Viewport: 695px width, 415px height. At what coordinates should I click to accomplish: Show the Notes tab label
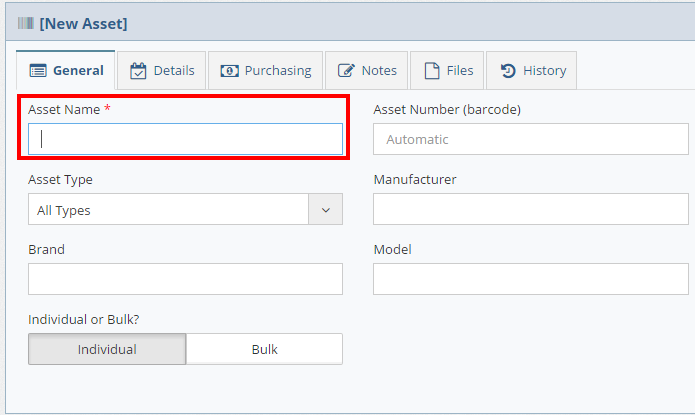tap(379, 71)
